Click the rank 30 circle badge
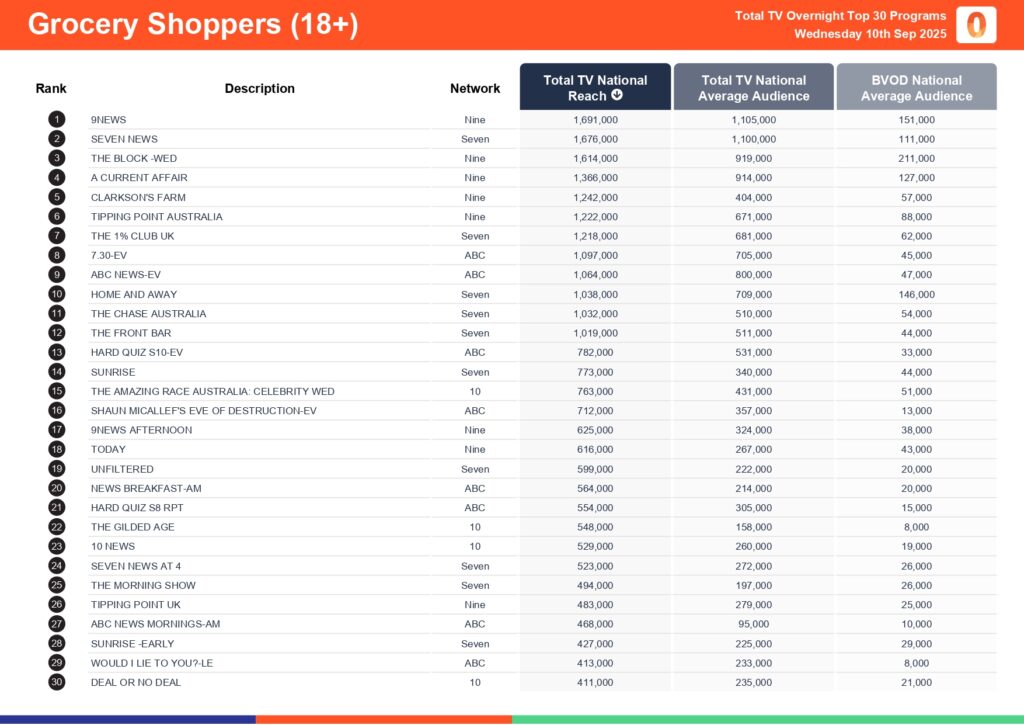The image size is (1024, 725). pos(56,682)
